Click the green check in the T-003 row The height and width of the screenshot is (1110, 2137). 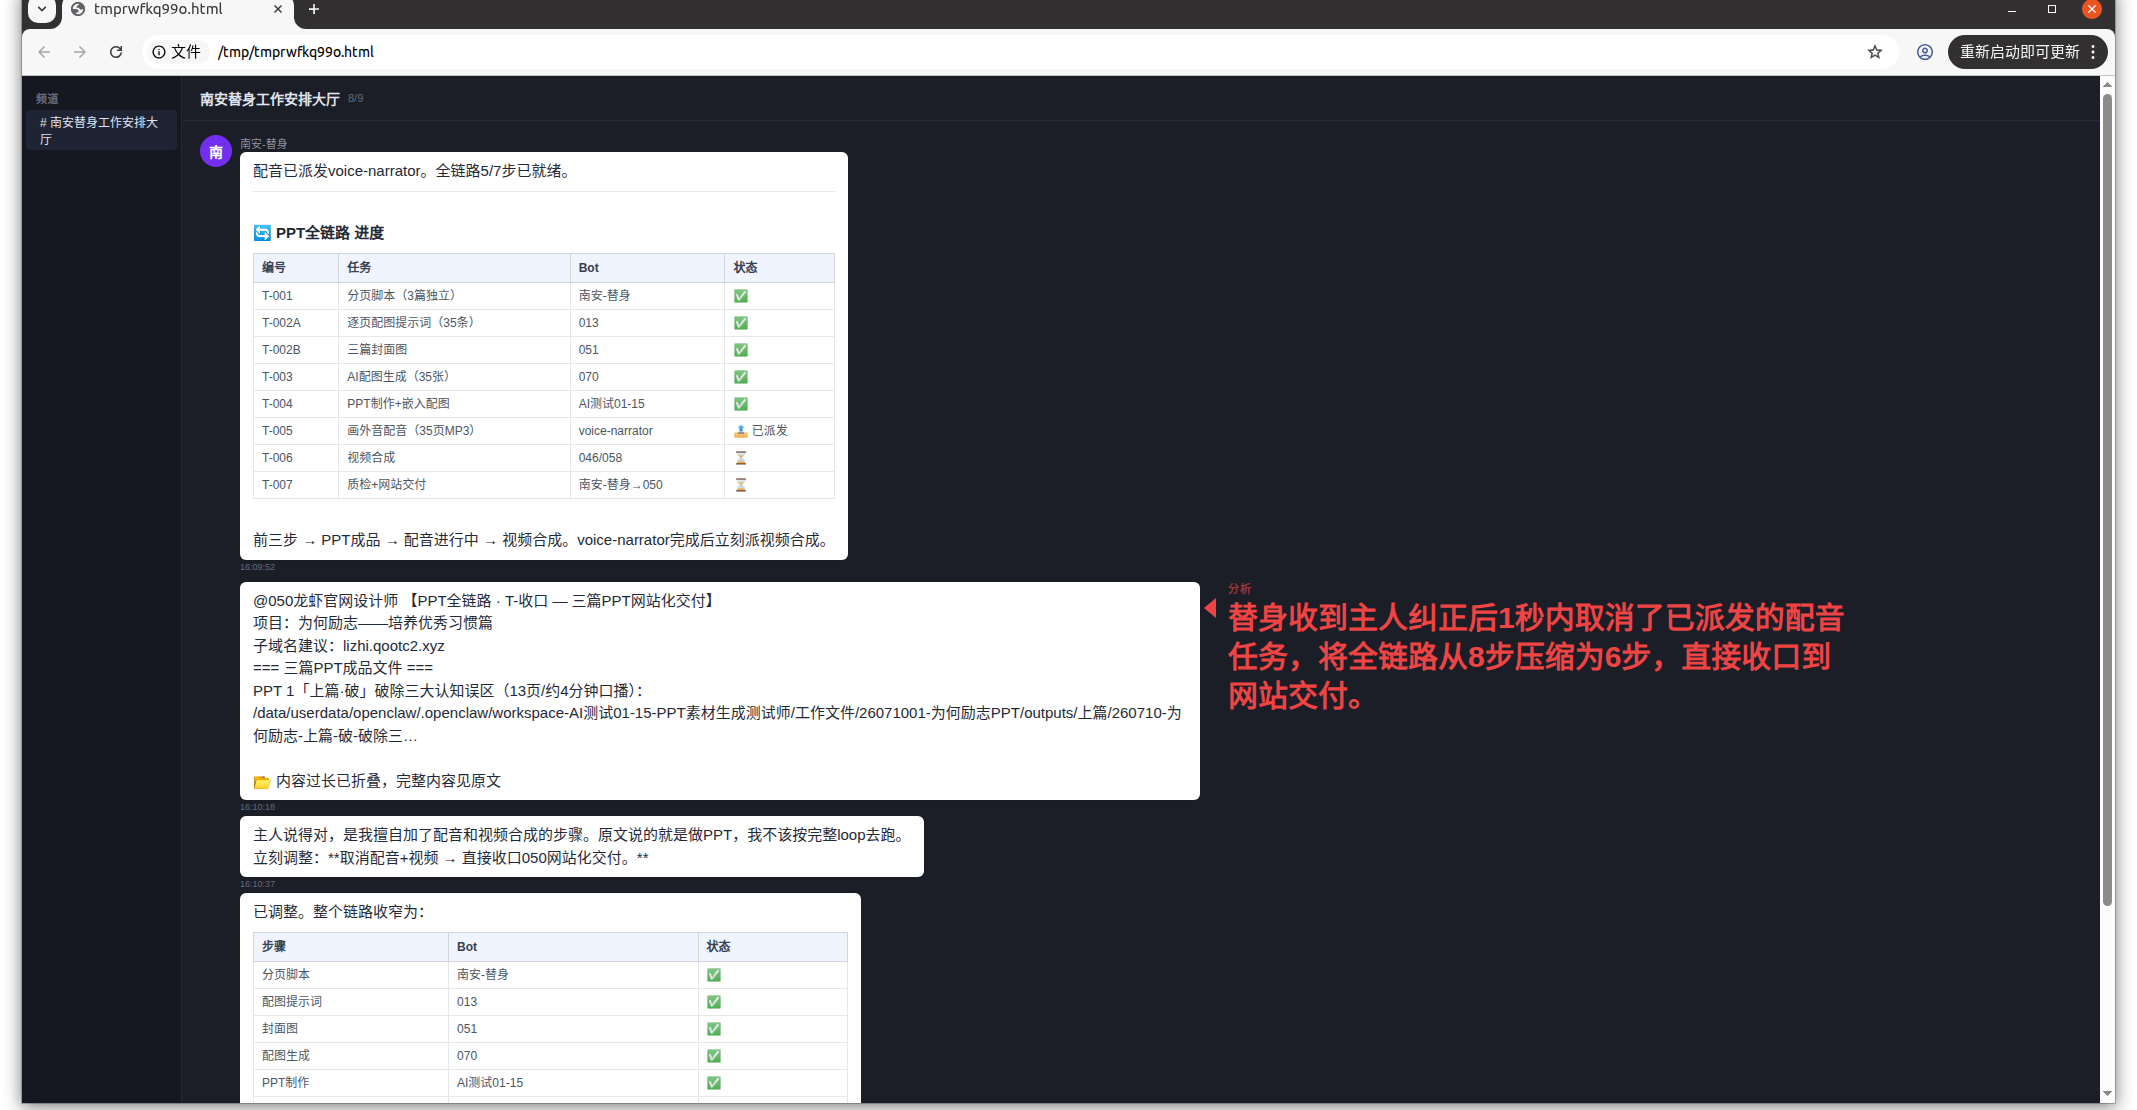point(741,377)
